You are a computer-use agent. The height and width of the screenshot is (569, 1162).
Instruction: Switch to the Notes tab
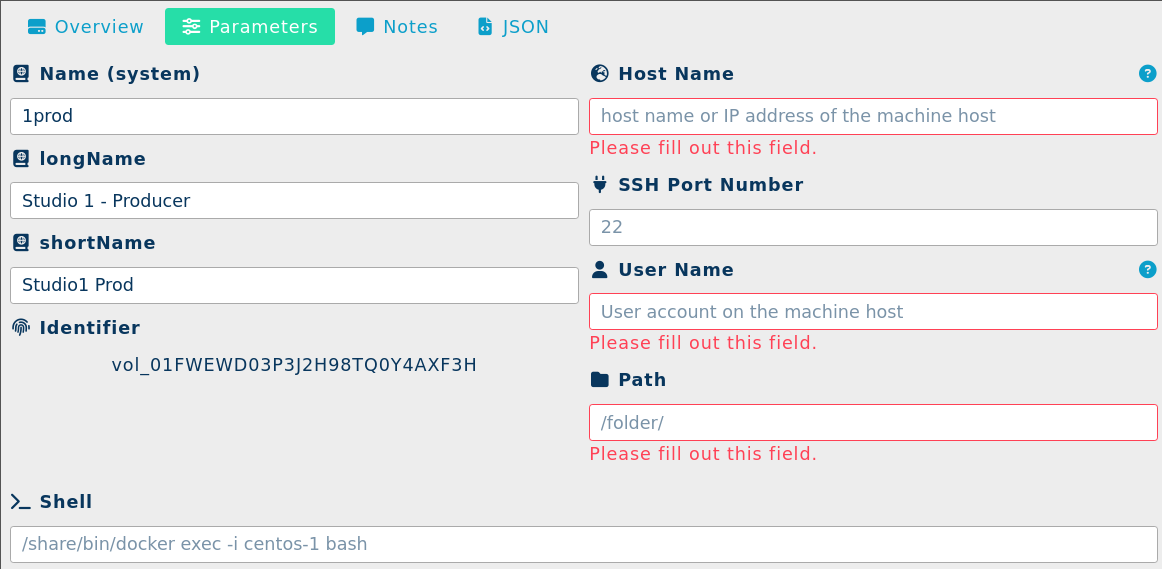coord(397,27)
